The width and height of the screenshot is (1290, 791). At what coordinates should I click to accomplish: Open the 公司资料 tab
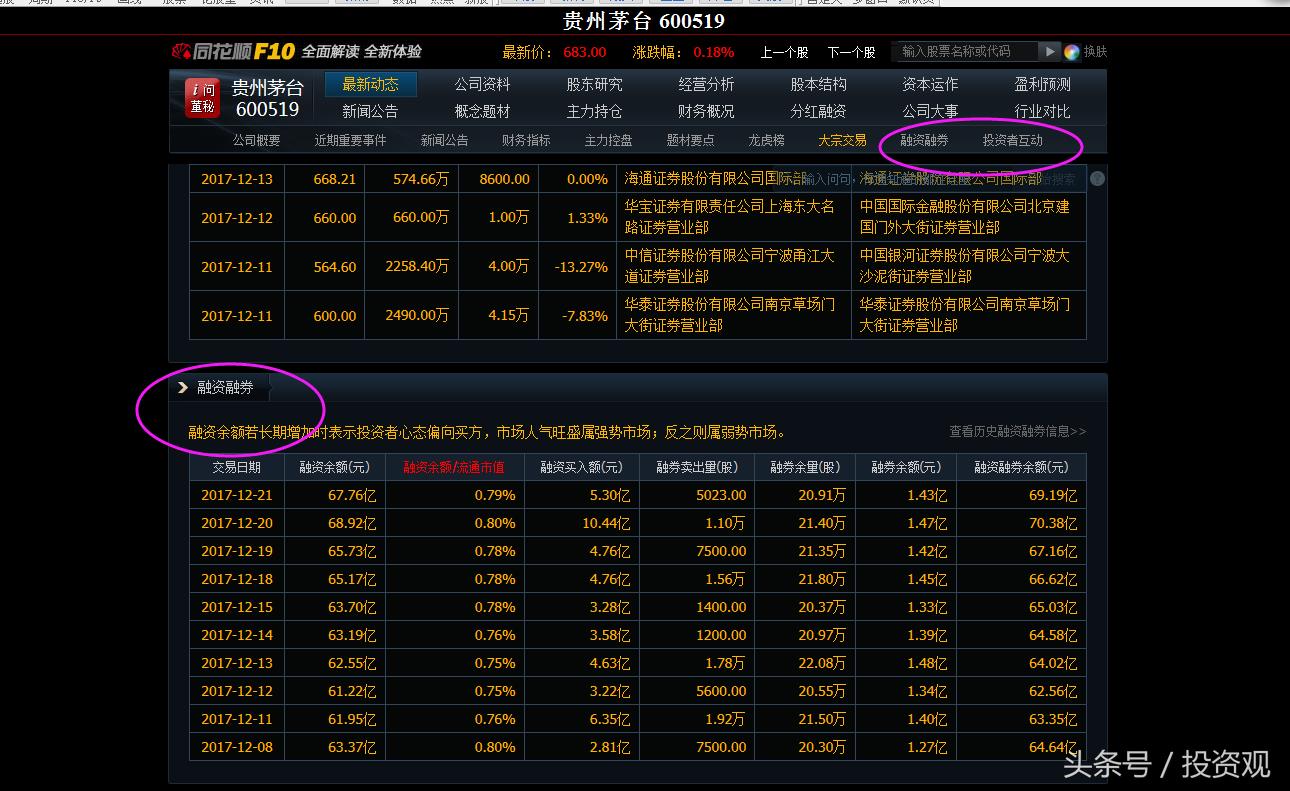pos(482,84)
